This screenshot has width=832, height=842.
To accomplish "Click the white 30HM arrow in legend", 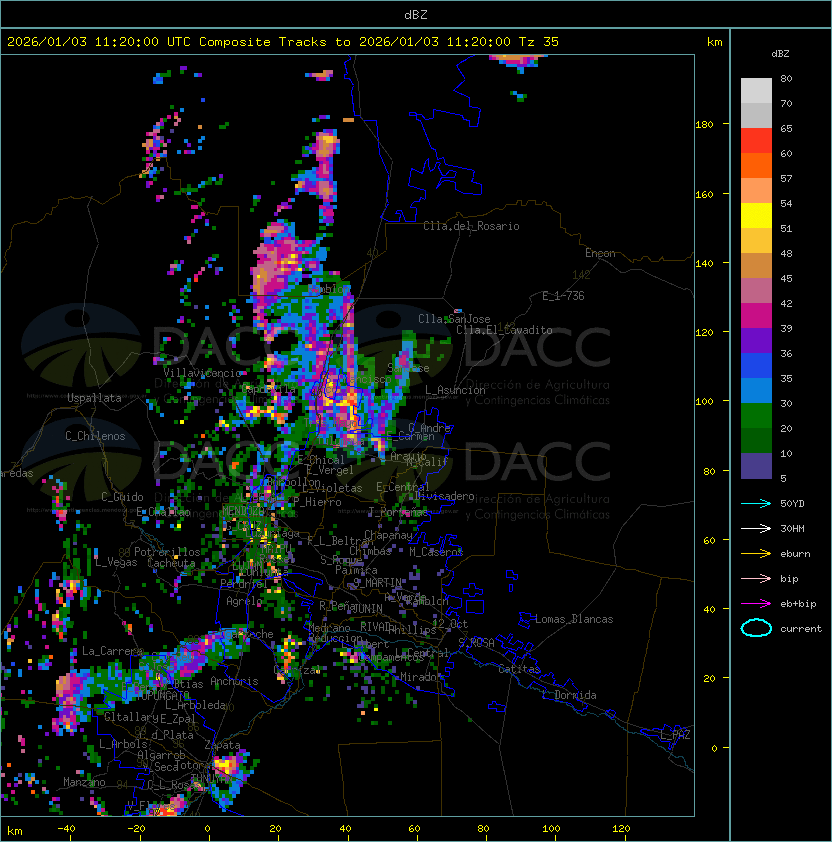I will pos(756,529).
